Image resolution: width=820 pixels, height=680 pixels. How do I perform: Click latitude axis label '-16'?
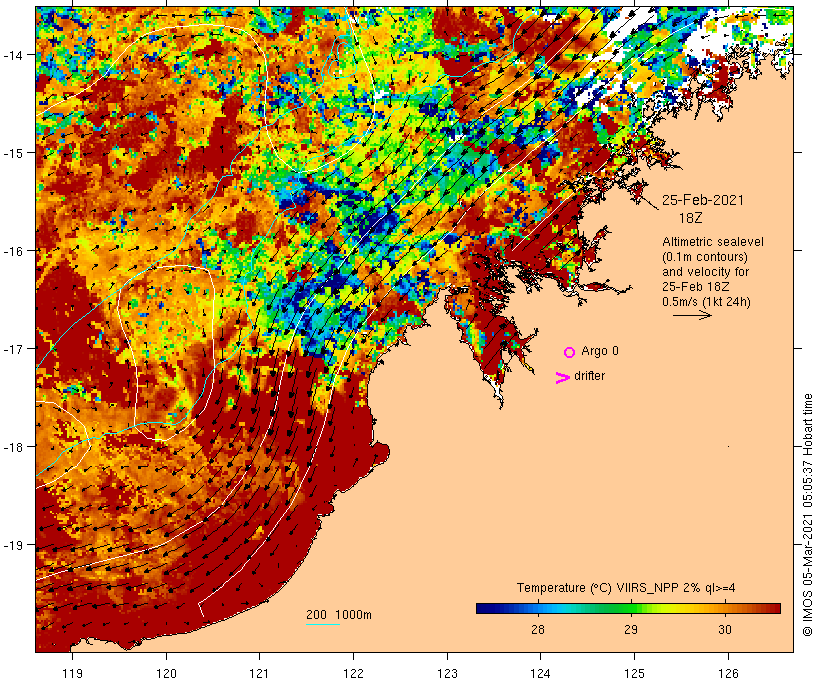tap(12, 251)
